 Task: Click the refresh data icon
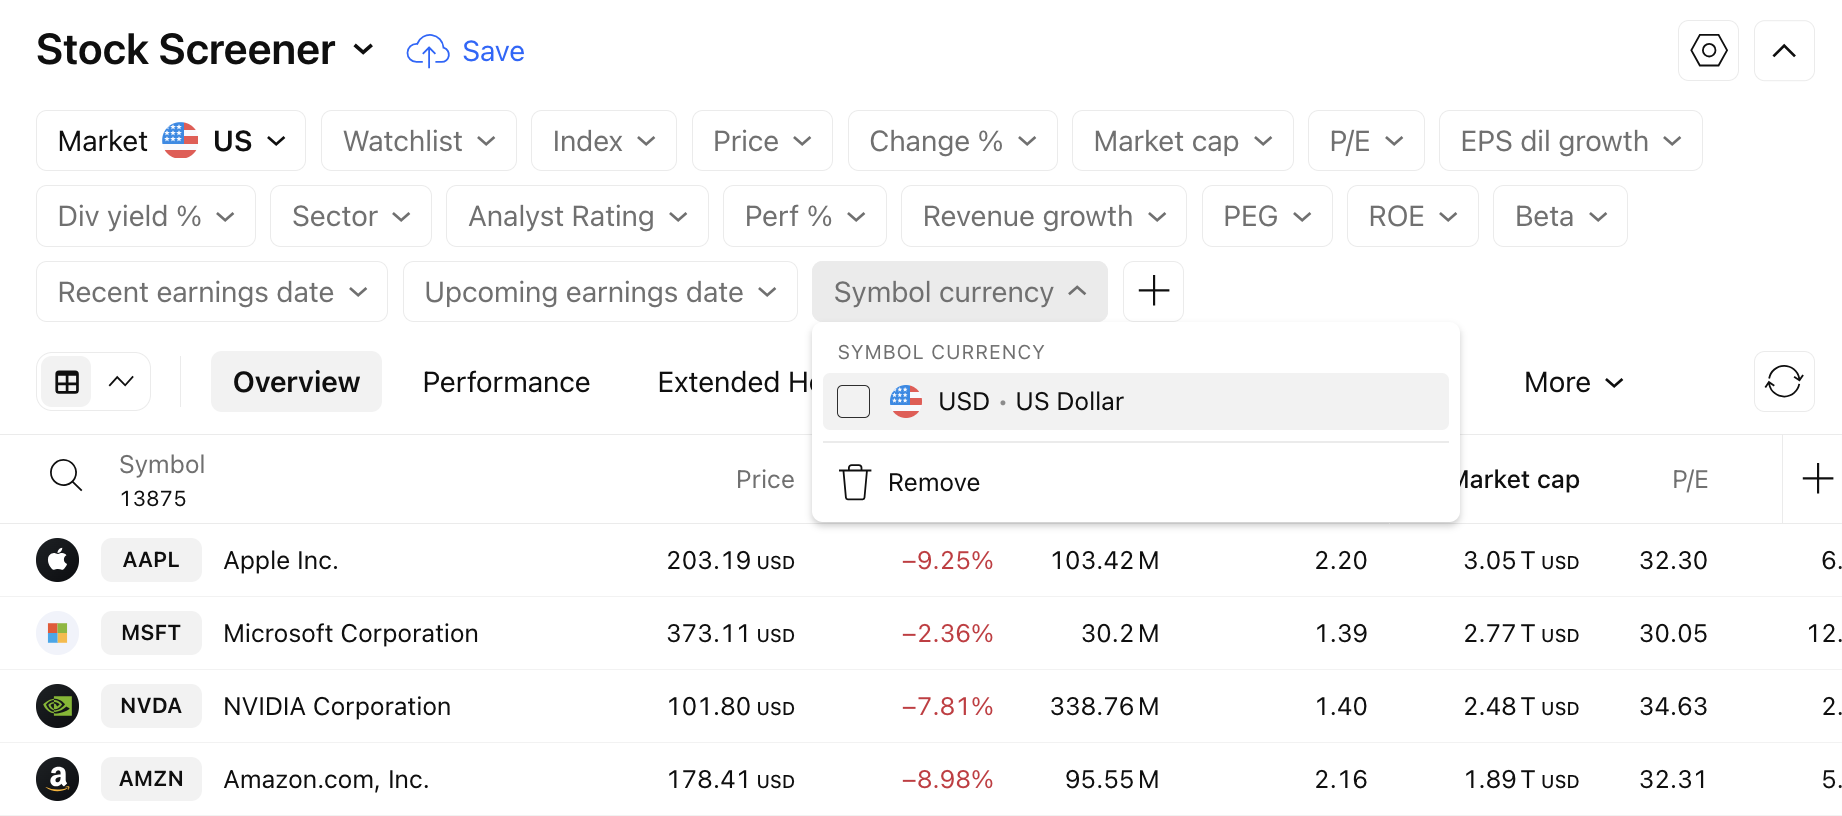pos(1784,381)
